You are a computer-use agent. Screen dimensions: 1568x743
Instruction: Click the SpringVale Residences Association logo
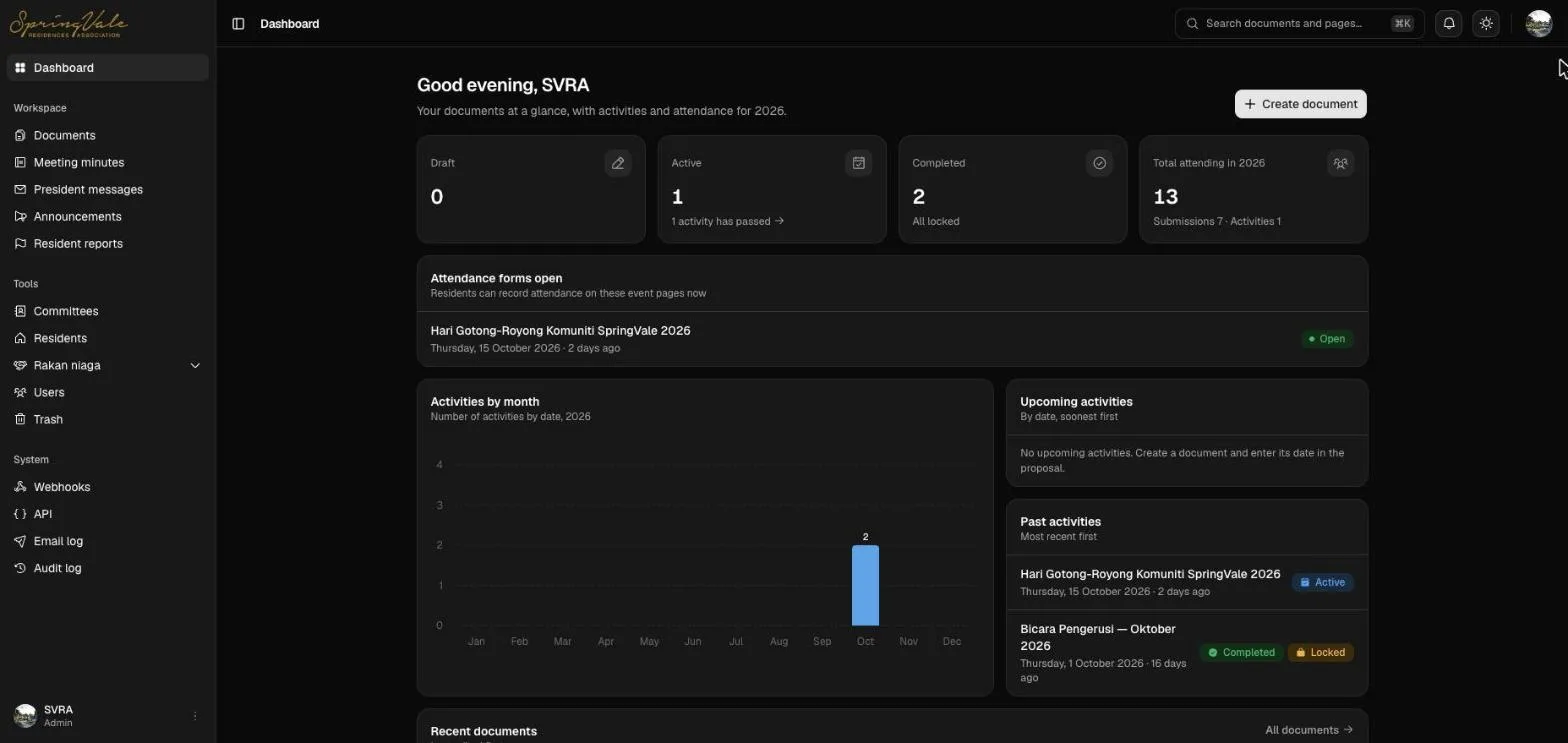coord(69,24)
